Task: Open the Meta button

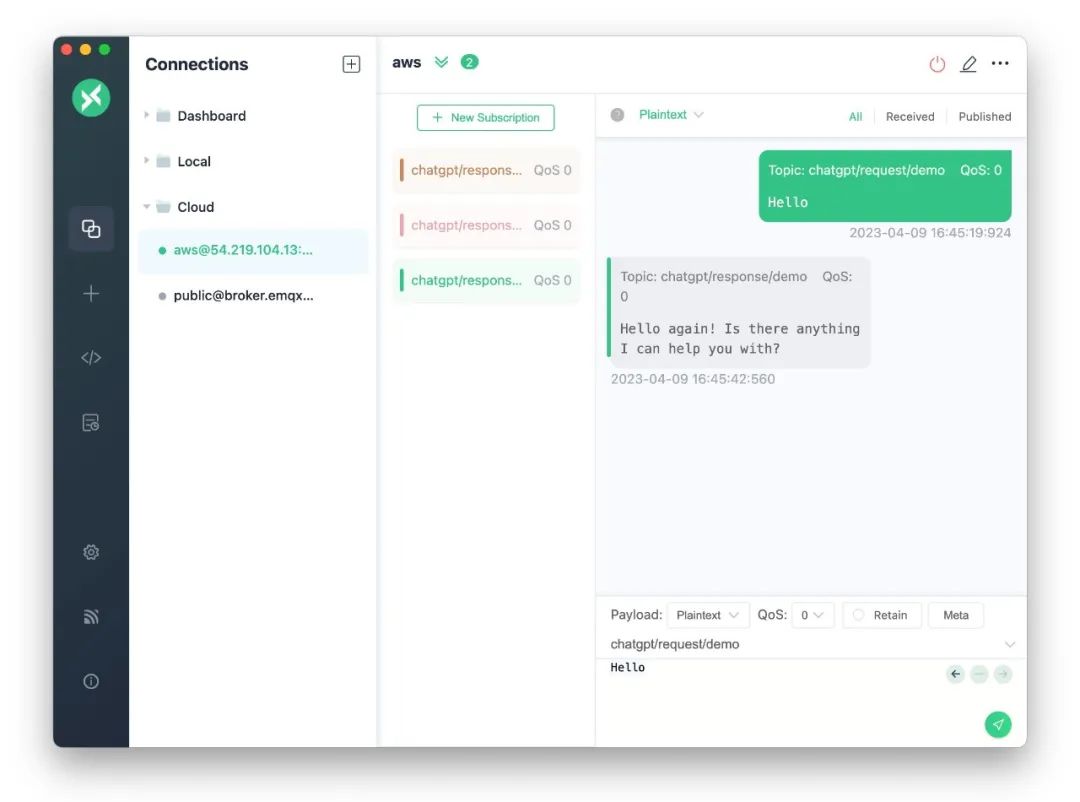Action: (955, 615)
